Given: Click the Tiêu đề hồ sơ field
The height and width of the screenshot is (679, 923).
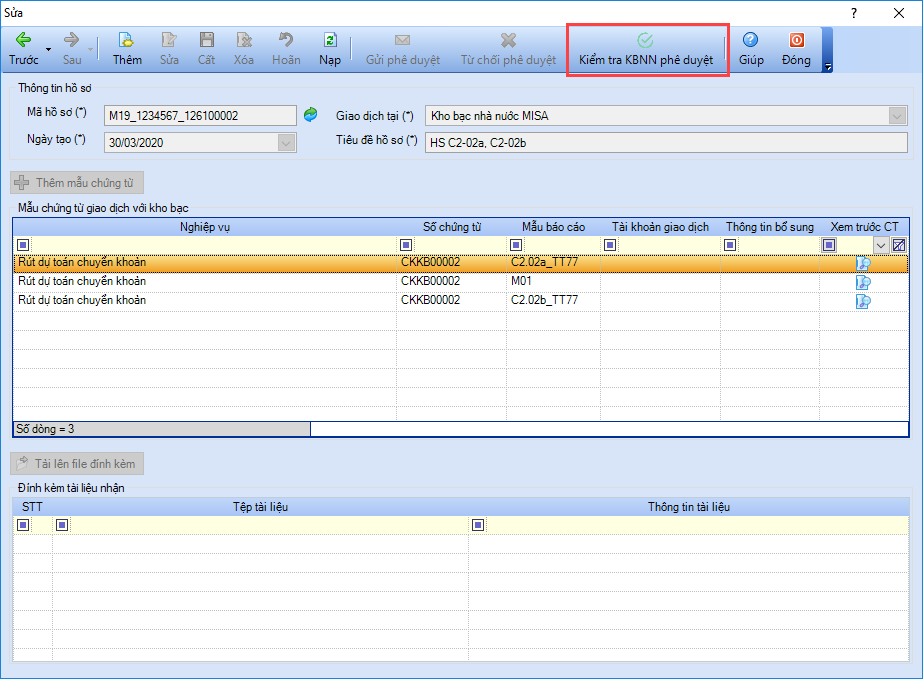Looking at the screenshot, I should click(666, 143).
